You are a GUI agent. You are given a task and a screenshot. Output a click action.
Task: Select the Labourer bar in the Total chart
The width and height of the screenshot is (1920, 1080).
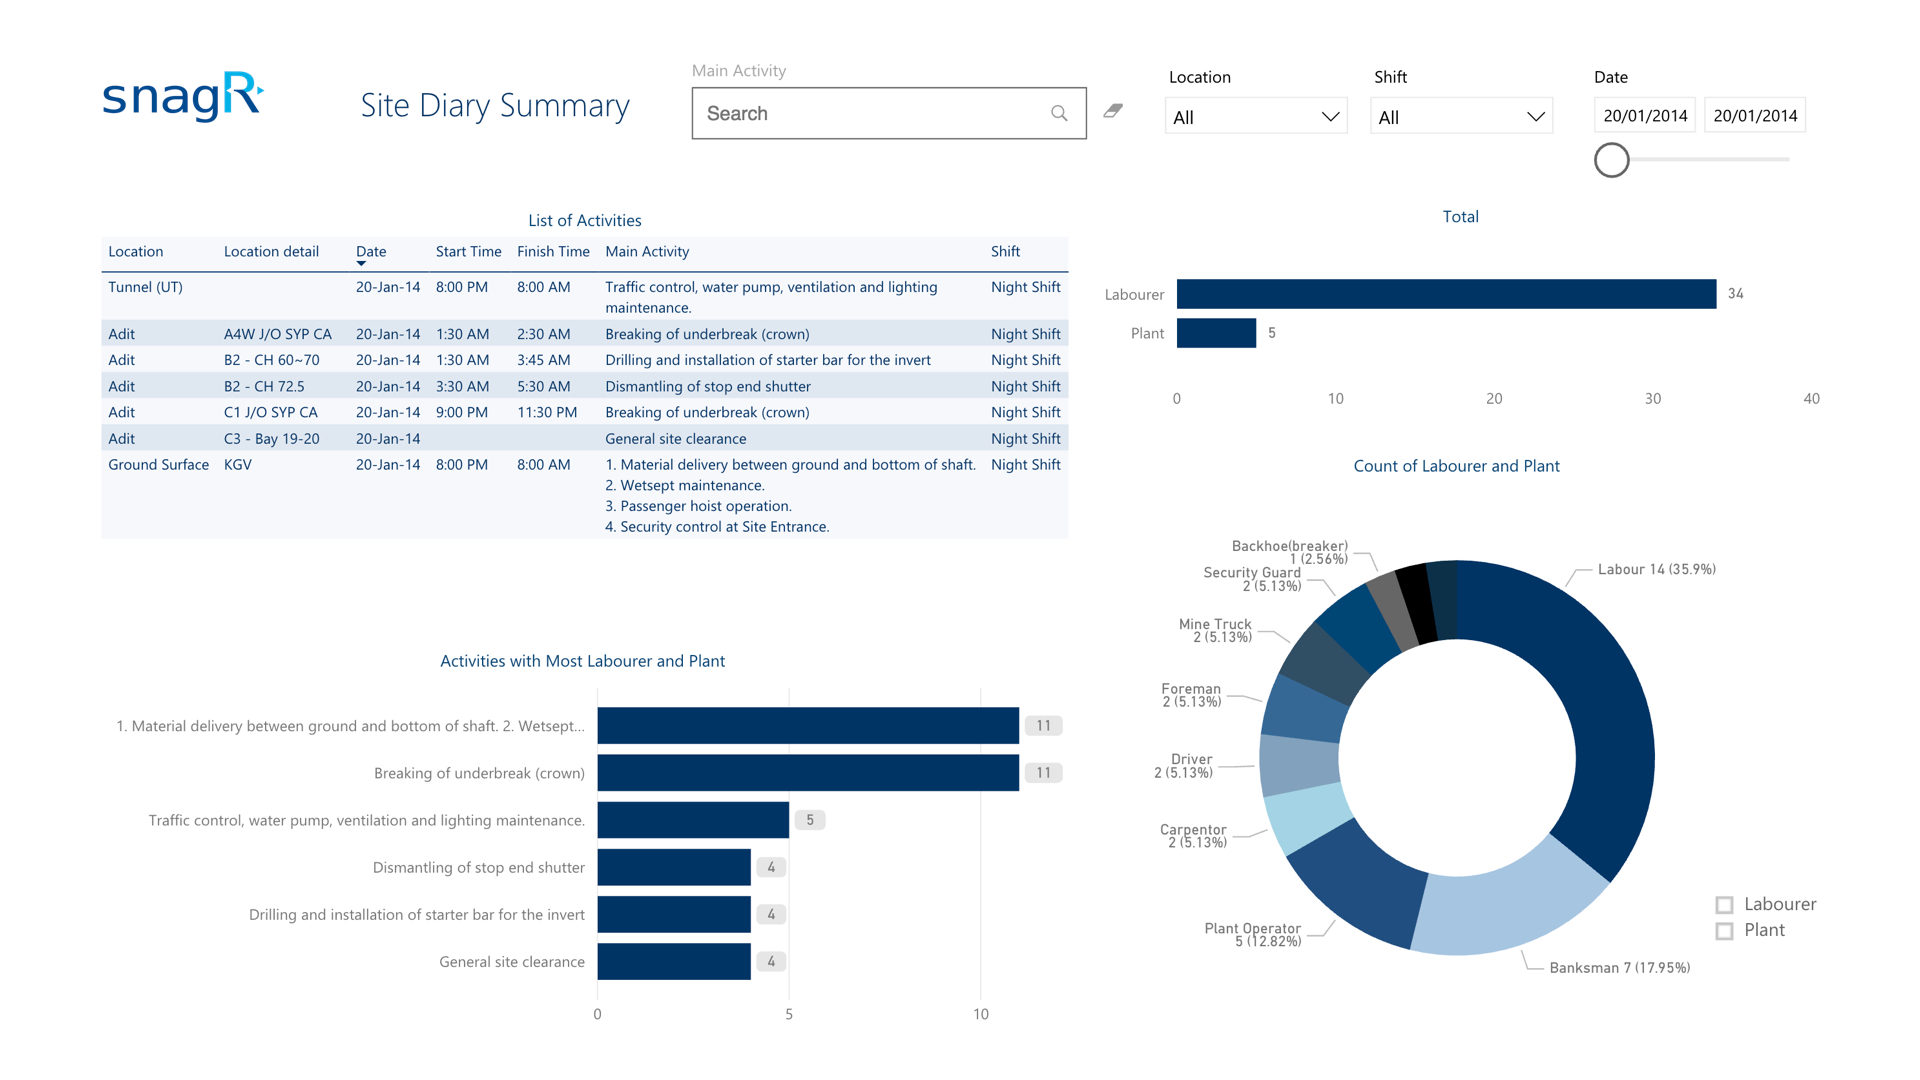[x=1446, y=294]
